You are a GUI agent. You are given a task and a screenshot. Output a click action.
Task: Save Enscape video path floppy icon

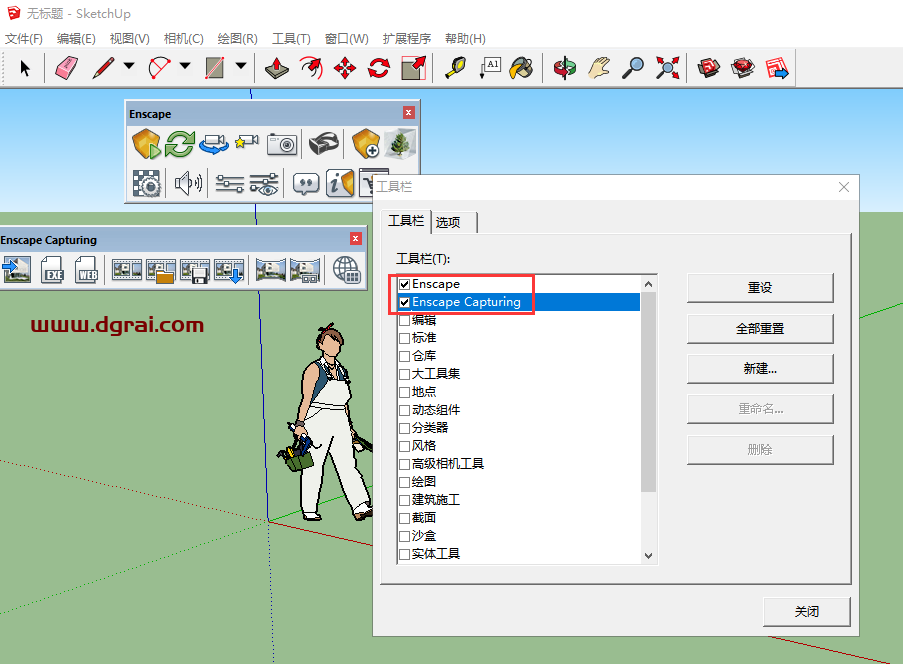[x=195, y=271]
